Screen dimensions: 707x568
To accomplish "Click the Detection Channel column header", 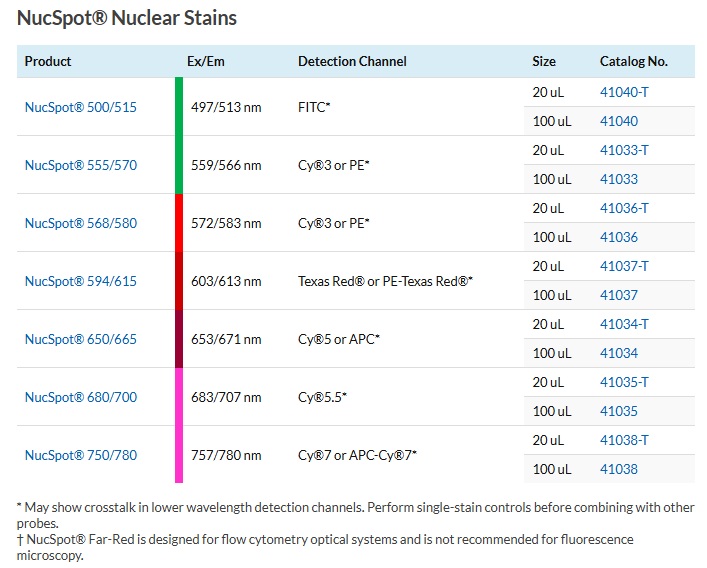I will tap(352, 61).
